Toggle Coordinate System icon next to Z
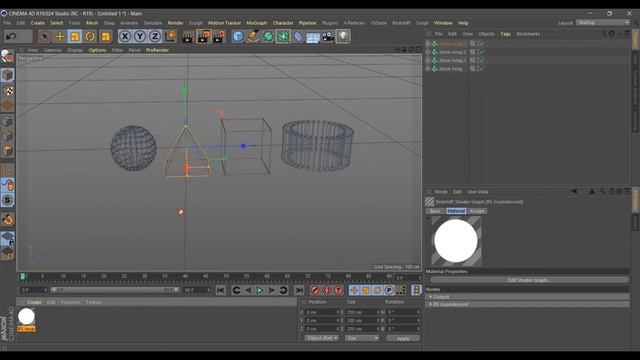This screenshot has width=640, height=360. click(170, 37)
